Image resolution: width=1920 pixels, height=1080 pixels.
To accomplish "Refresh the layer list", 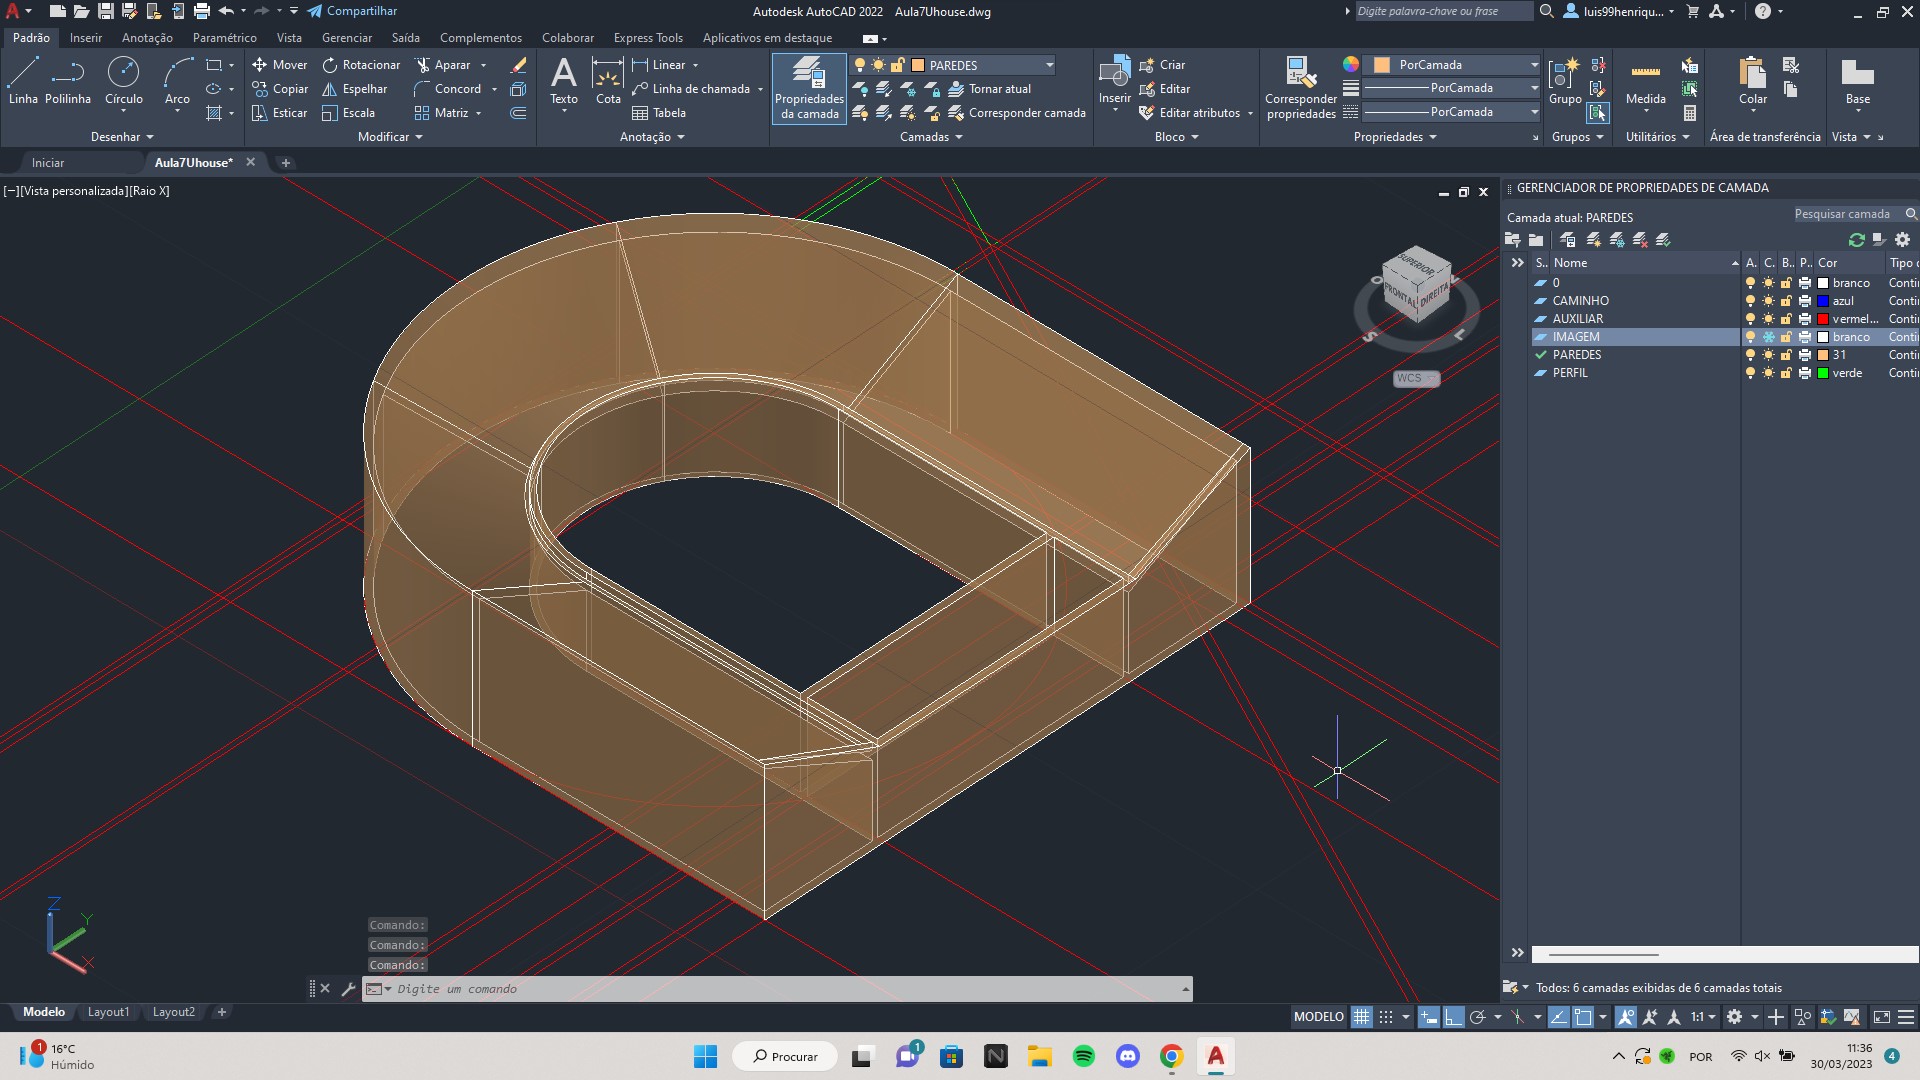I will (x=1856, y=240).
